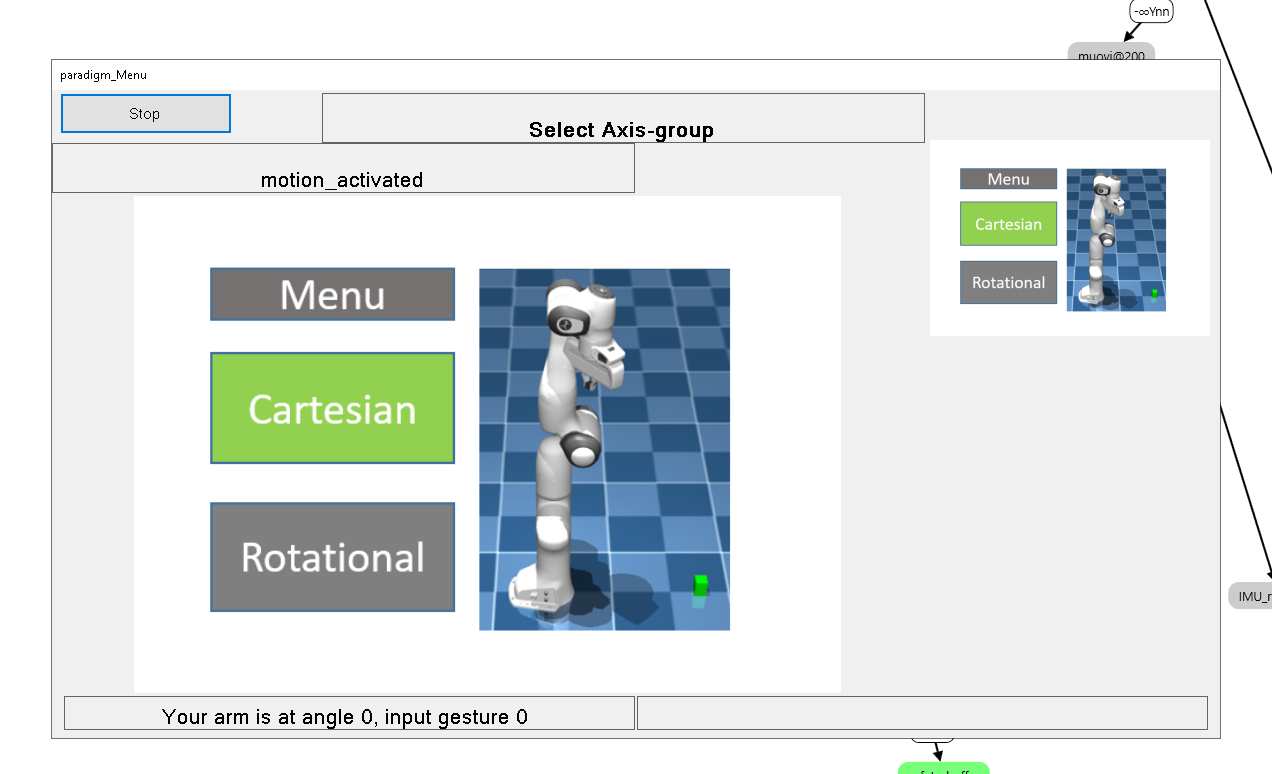The height and width of the screenshot is (774, 1272).
Task: Toggle the Rotational axis-group selection
Action: pyautogui.click(x=332, y=557)
